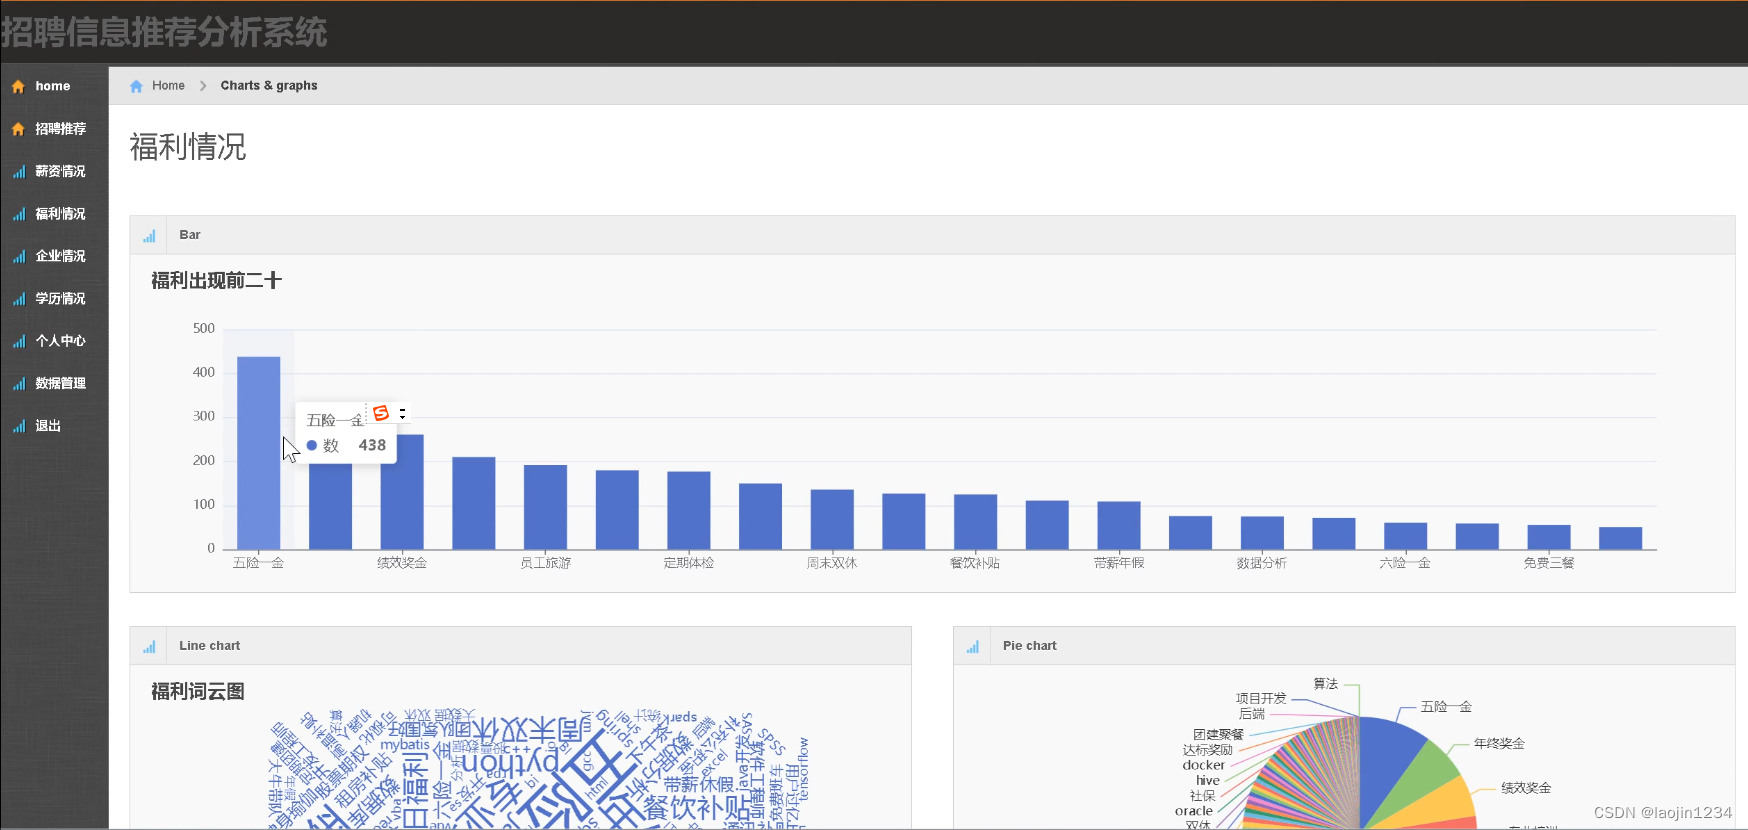Viewport: 1748px width, 830px height.
Task: Click the 福利出现前二十 chart title
Action: tap(216, 281)
